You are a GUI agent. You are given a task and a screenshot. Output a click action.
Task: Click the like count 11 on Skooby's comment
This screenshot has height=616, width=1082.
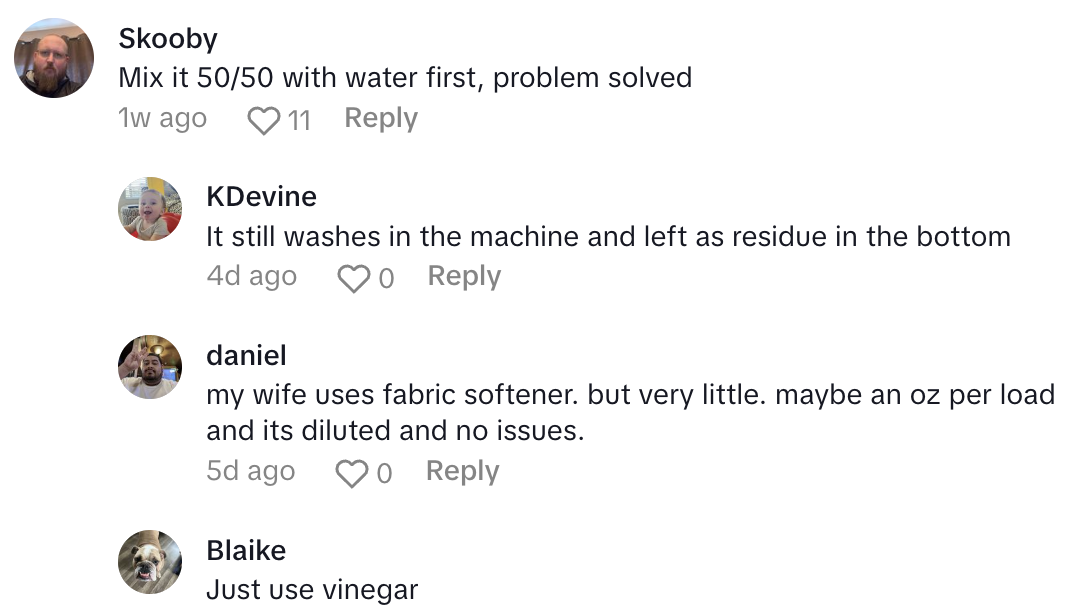pyautogui.click(x=299, y=121)
